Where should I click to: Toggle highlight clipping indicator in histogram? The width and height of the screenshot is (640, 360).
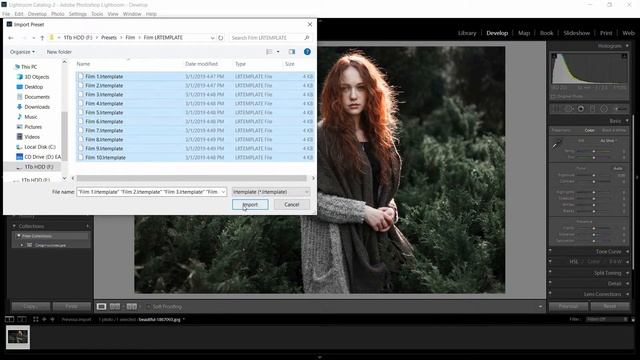(x=624, y=56)
